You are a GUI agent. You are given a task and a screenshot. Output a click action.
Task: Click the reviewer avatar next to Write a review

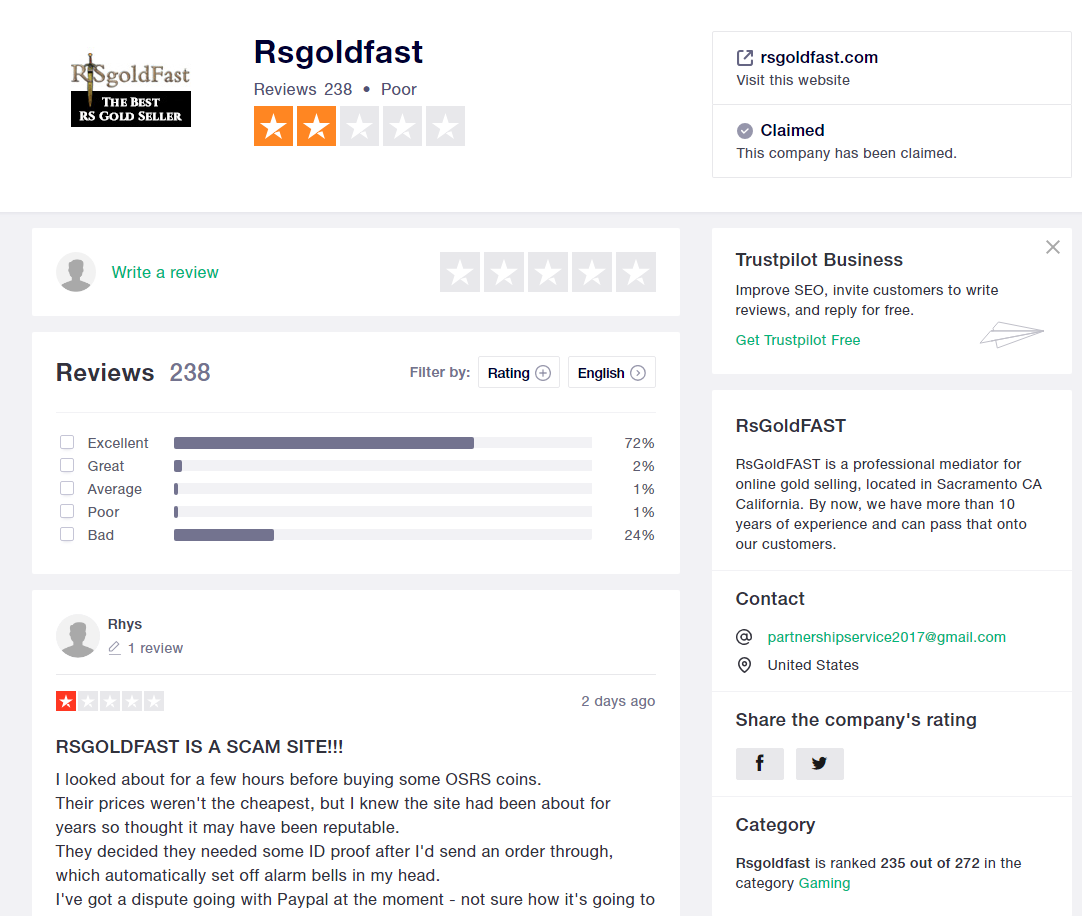click(x=76, y=272)
